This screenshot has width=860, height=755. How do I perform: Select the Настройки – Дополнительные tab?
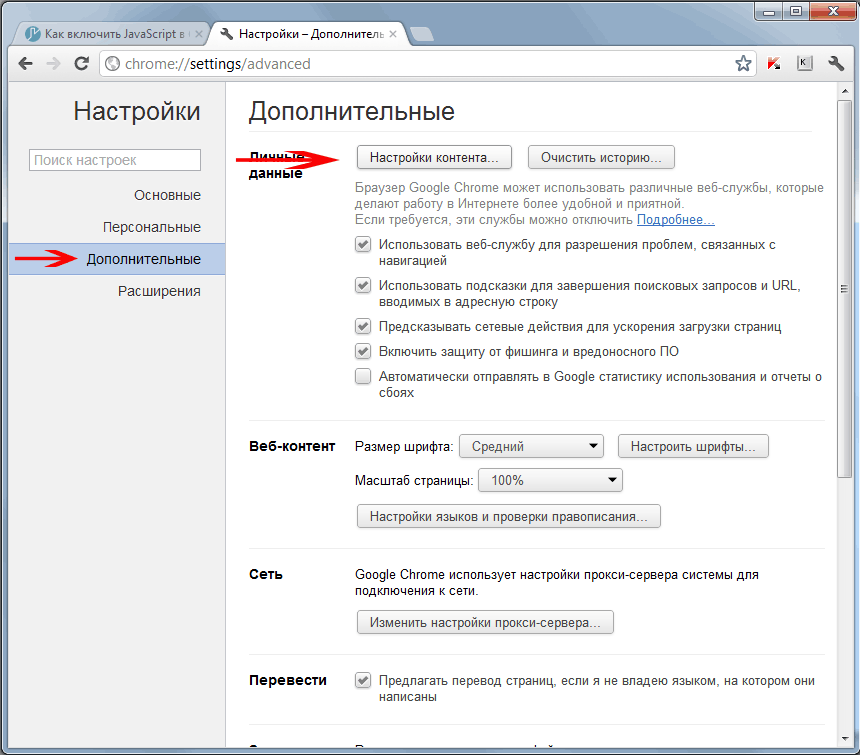(308, 34)
